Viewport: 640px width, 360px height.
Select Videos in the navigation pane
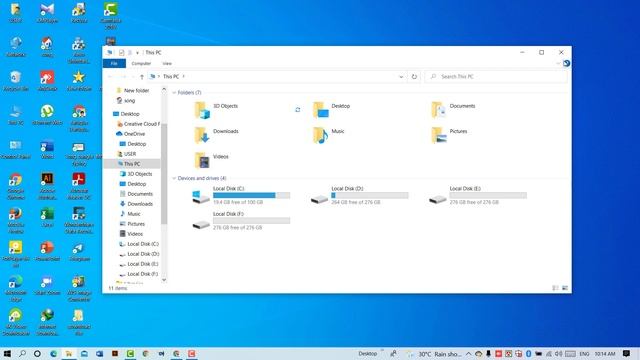click(131, 234)
